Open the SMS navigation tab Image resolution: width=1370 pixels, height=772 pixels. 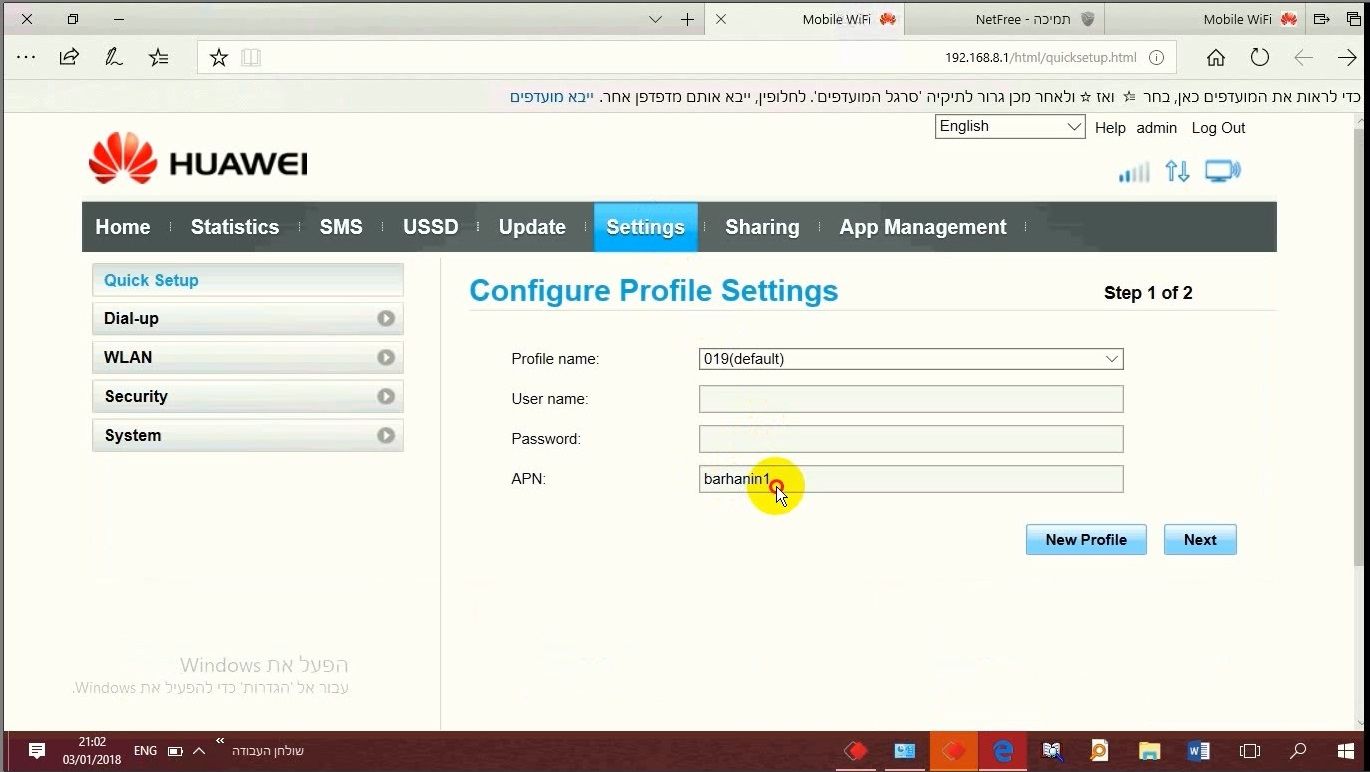(341, 227)
